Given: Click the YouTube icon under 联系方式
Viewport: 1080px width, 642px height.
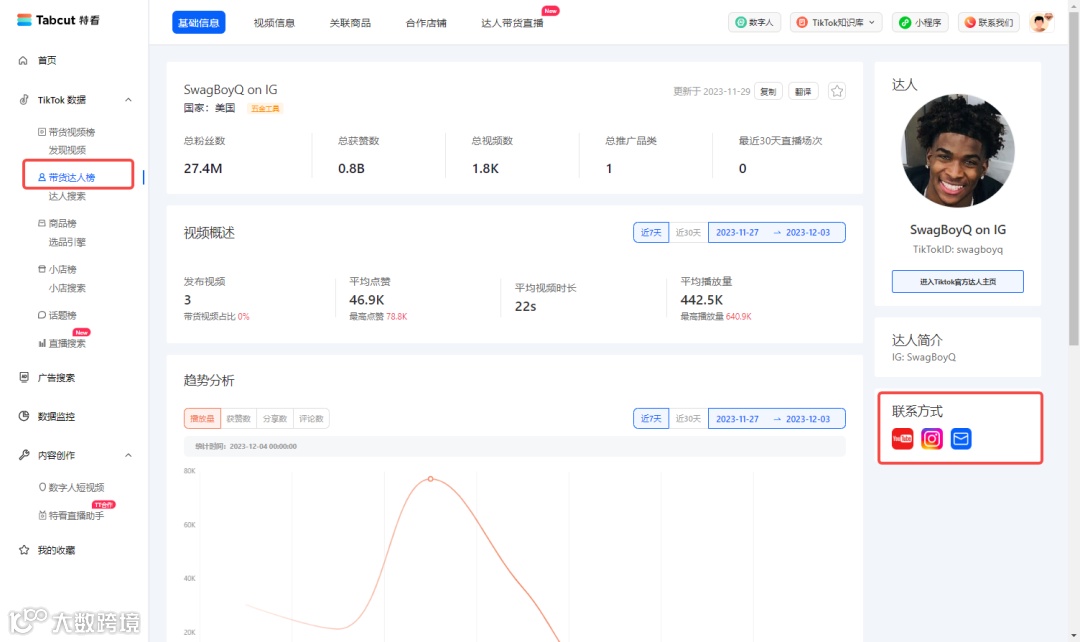Looking at the screenshot, I should click(901, 438).
